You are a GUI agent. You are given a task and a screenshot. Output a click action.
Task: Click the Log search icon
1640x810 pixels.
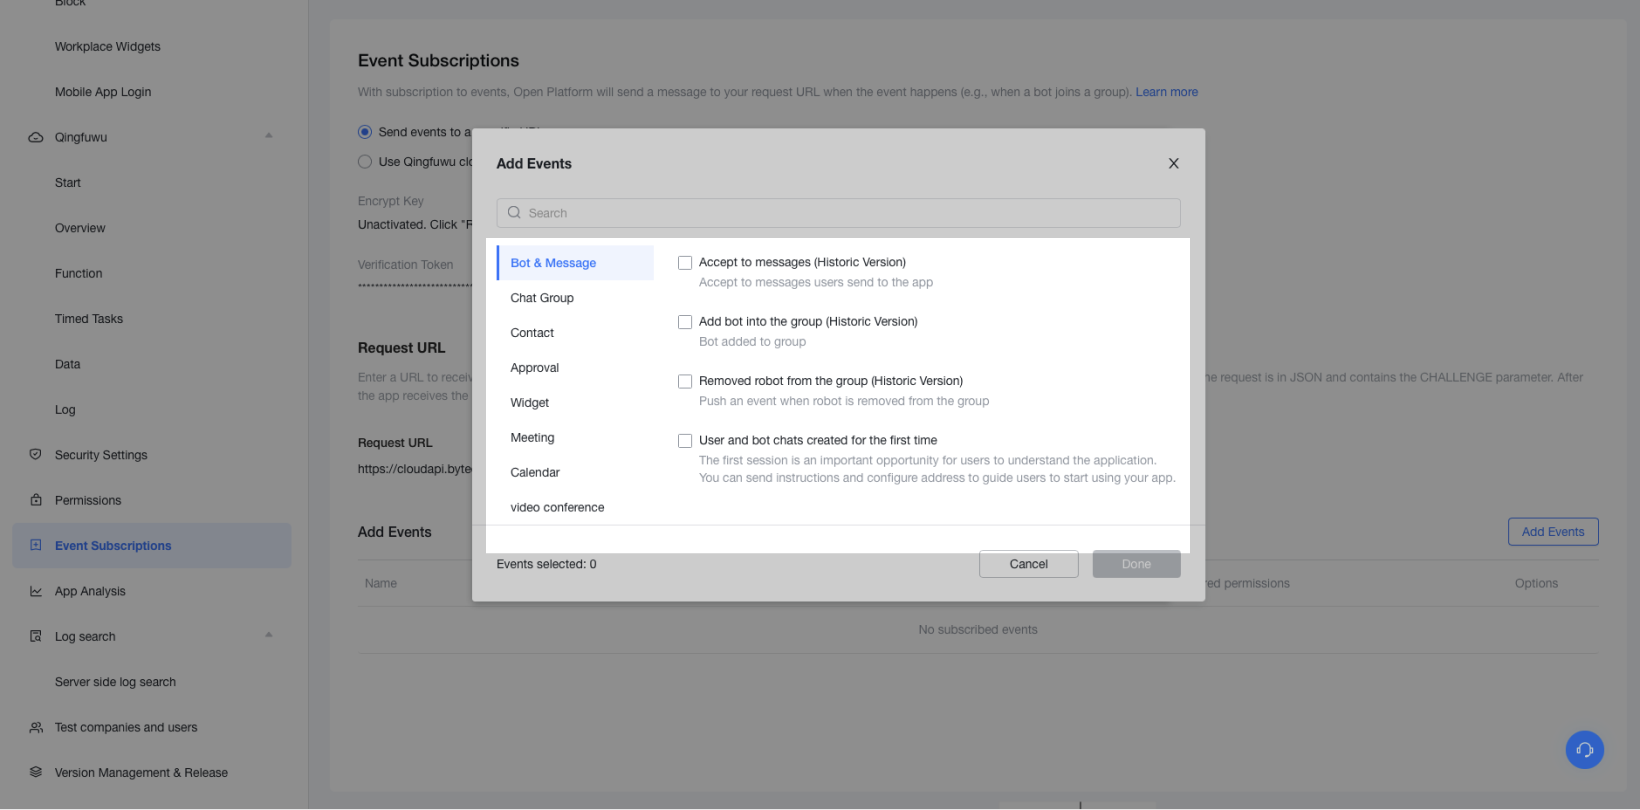[x=36, y=636]
